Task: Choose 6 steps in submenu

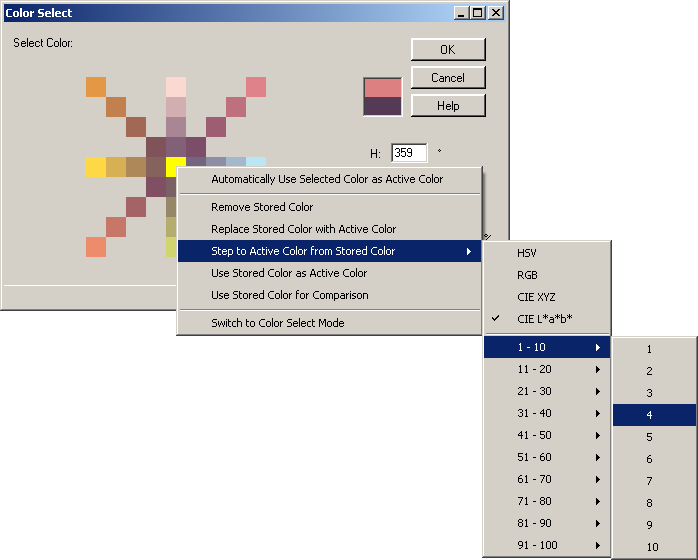Action: 654,459
